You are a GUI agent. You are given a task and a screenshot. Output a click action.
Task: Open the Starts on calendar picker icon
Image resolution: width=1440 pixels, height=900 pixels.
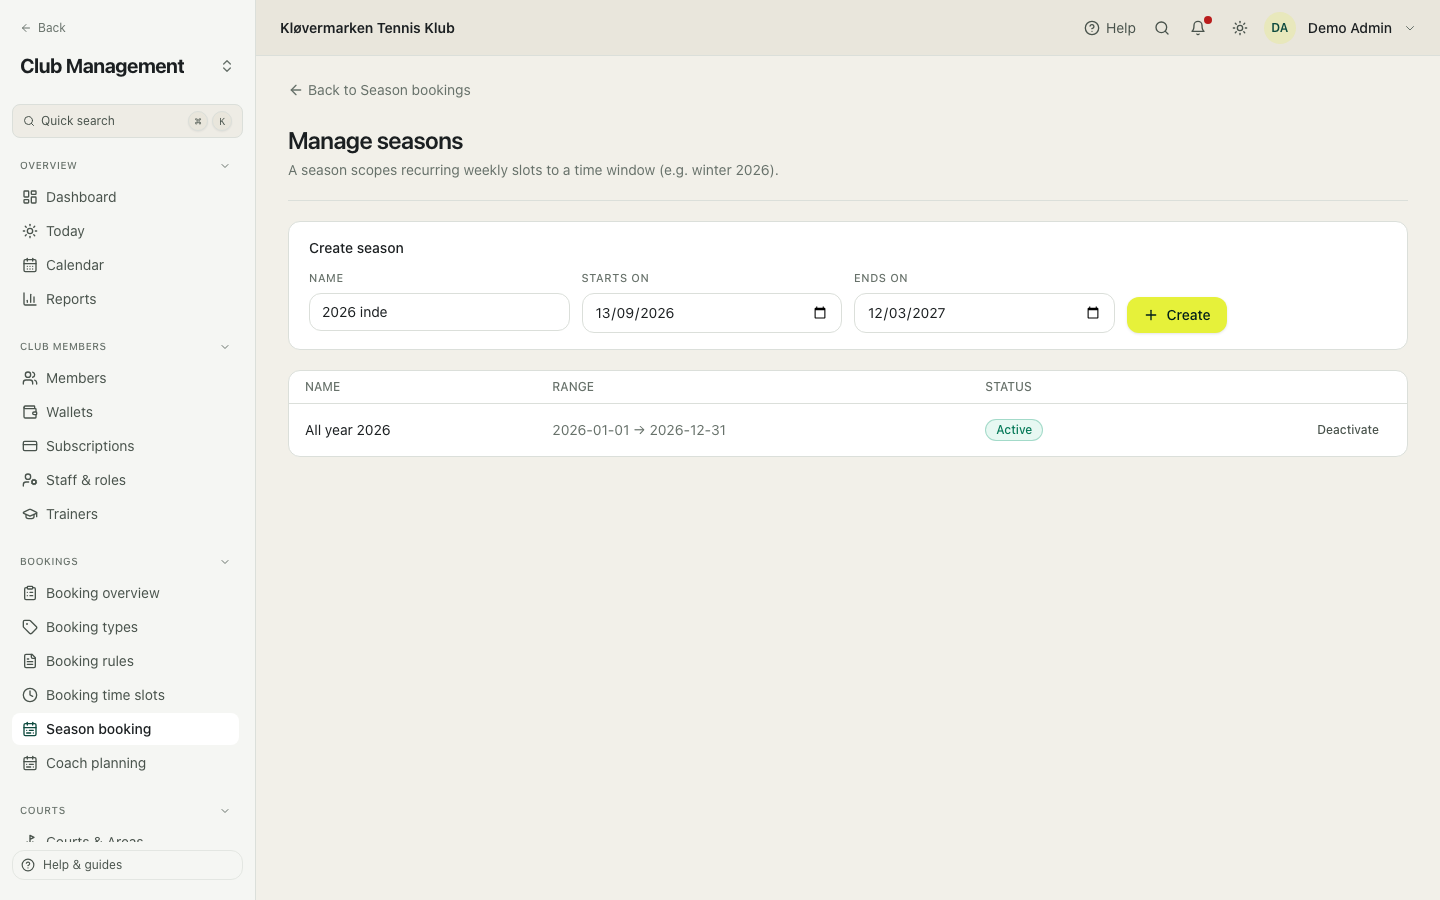click(x=820, y=313)
